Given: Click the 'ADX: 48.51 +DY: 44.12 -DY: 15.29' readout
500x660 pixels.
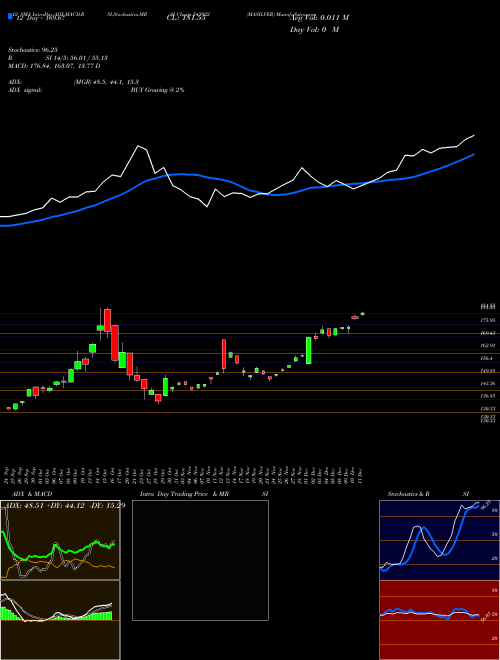Looking at the screenshot, I should (63, 505).
